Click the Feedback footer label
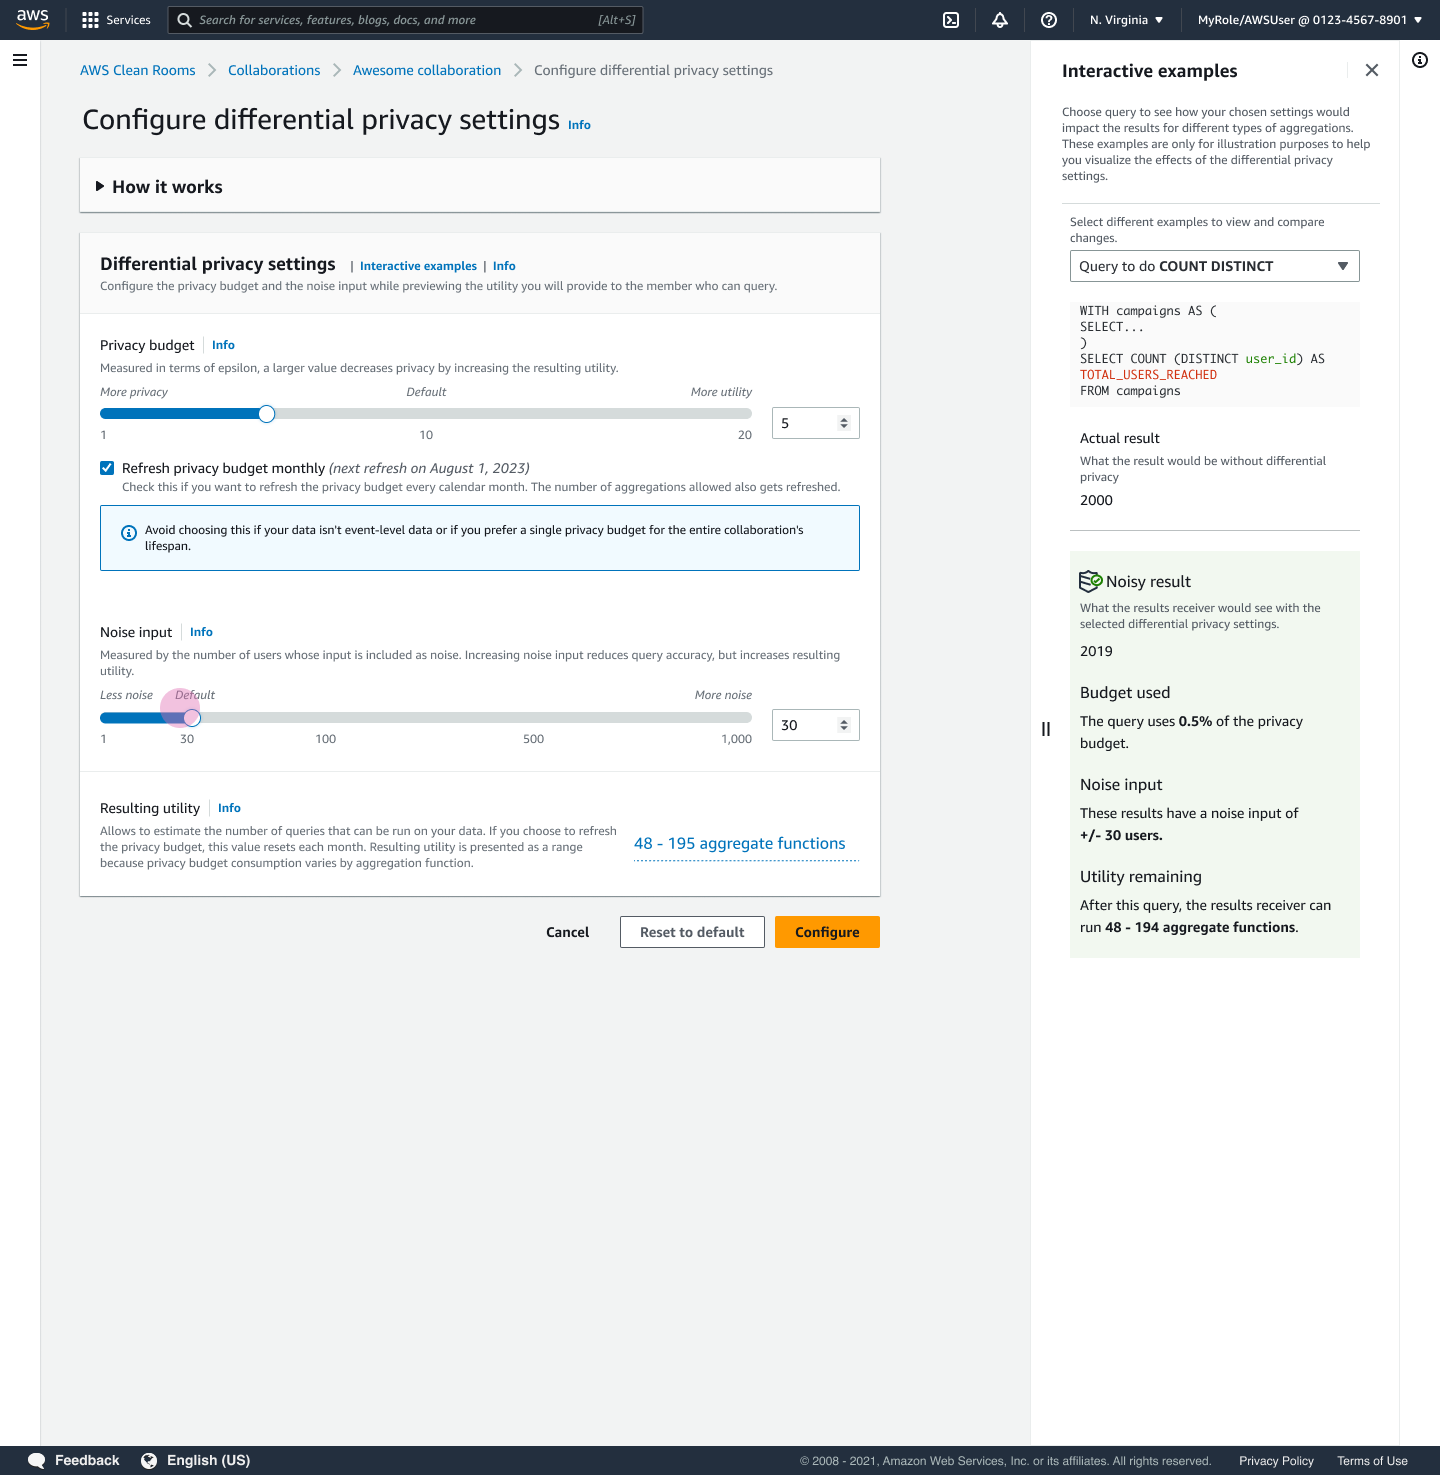The width and height of the screenshot is (1440, 1475). pos(87,1460)
